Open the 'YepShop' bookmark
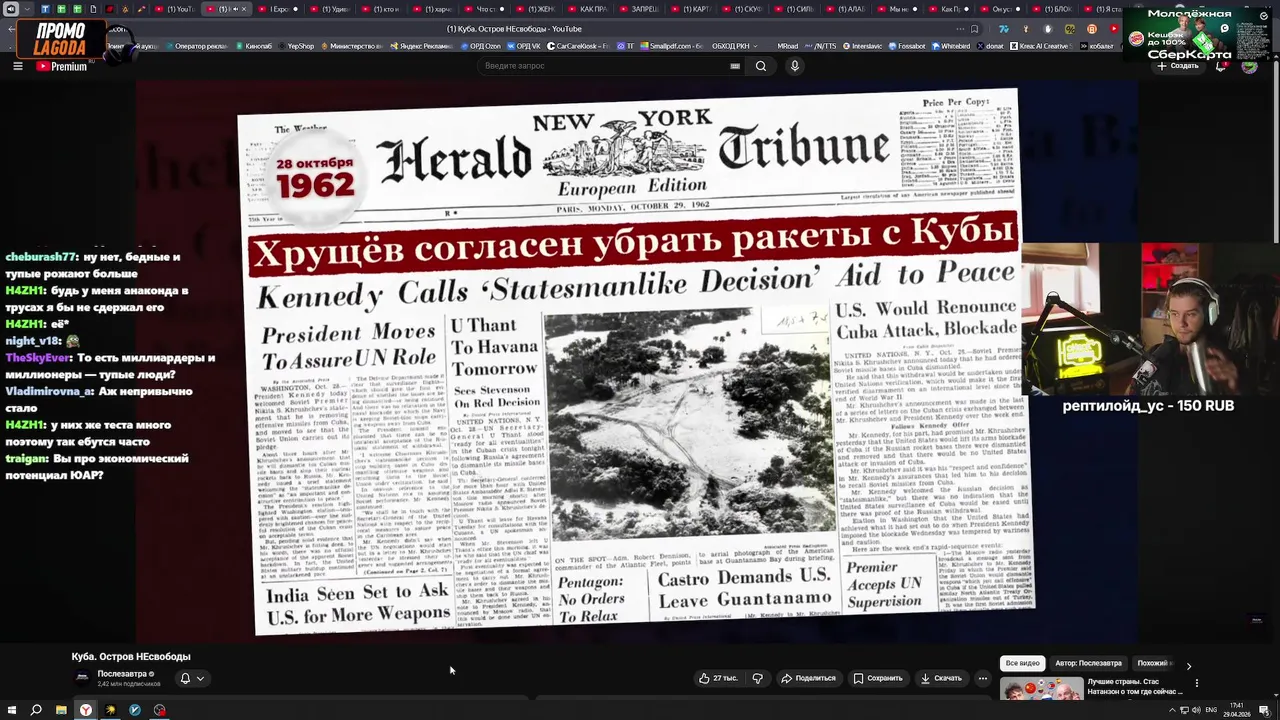Viewport: 1280px width, 720px height. [x=299, y=46]
